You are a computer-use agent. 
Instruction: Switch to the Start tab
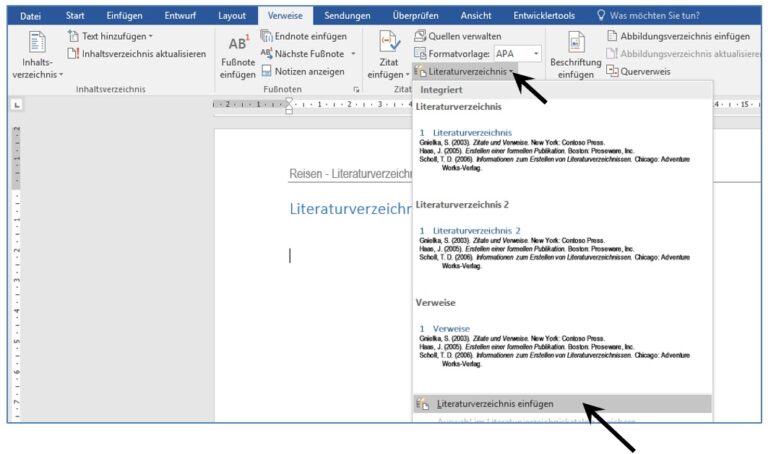point(74,16)
